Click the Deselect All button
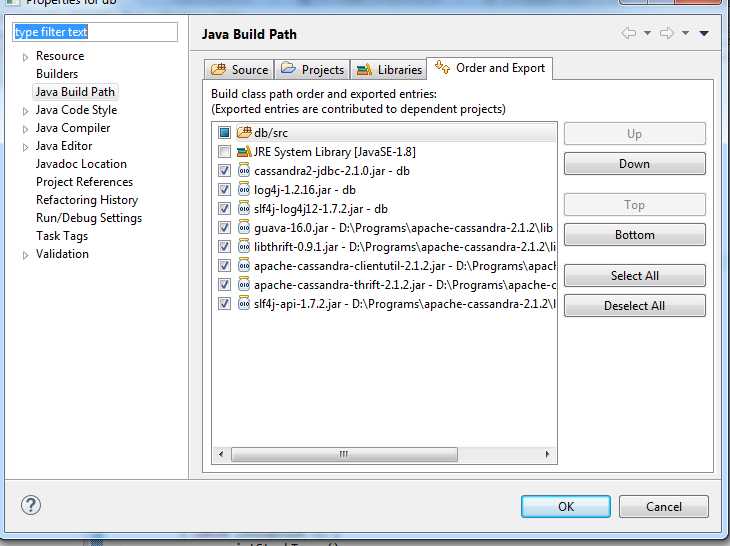The image size is (730, 546). (635, 306)
